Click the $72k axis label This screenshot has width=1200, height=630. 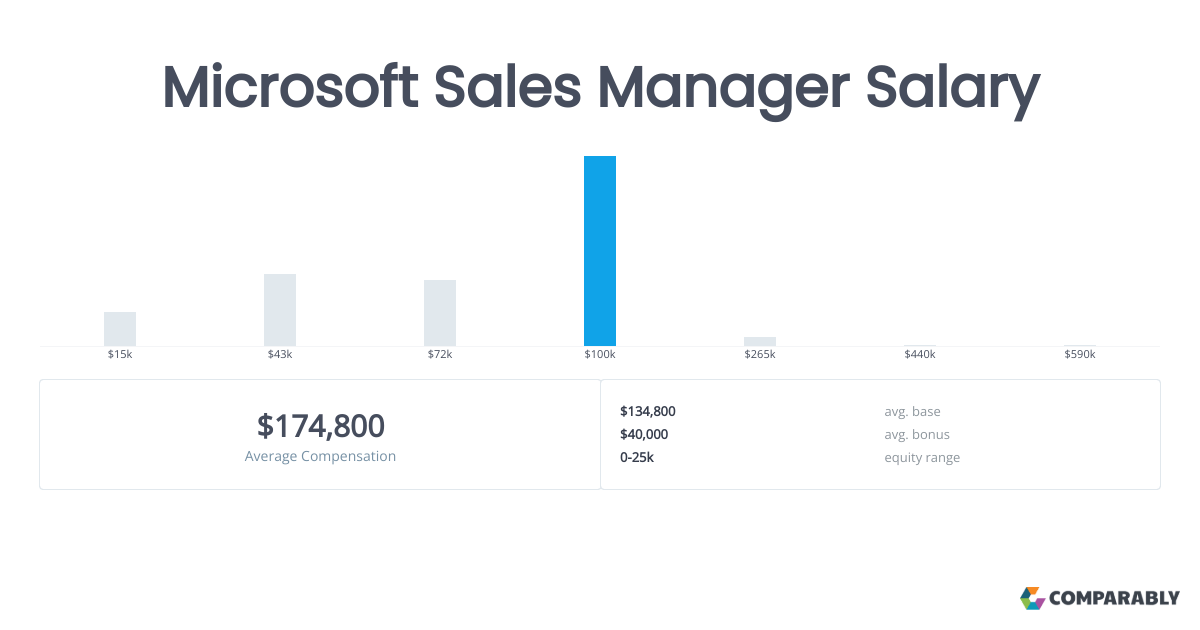440,355
